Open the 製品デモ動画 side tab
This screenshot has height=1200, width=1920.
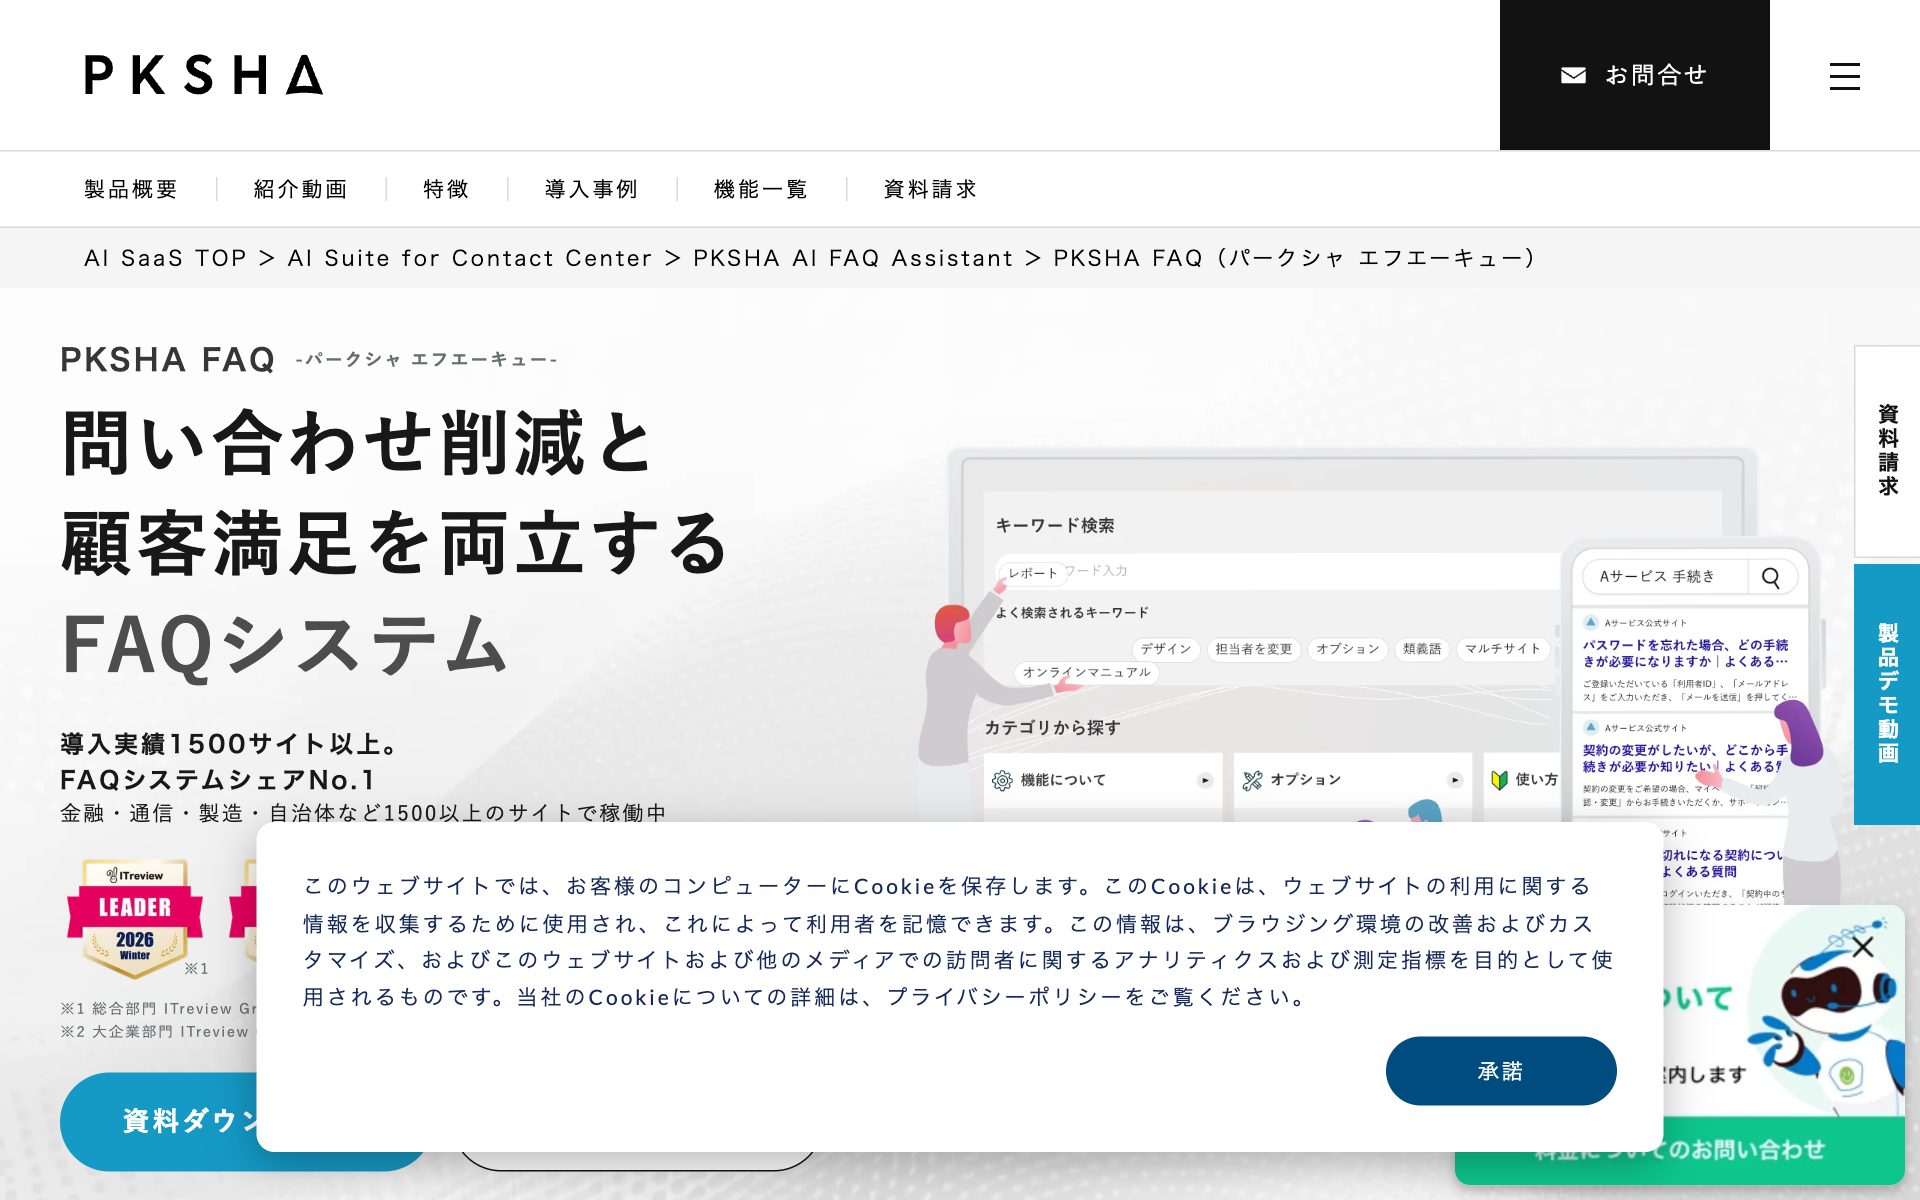(1887, 694)
